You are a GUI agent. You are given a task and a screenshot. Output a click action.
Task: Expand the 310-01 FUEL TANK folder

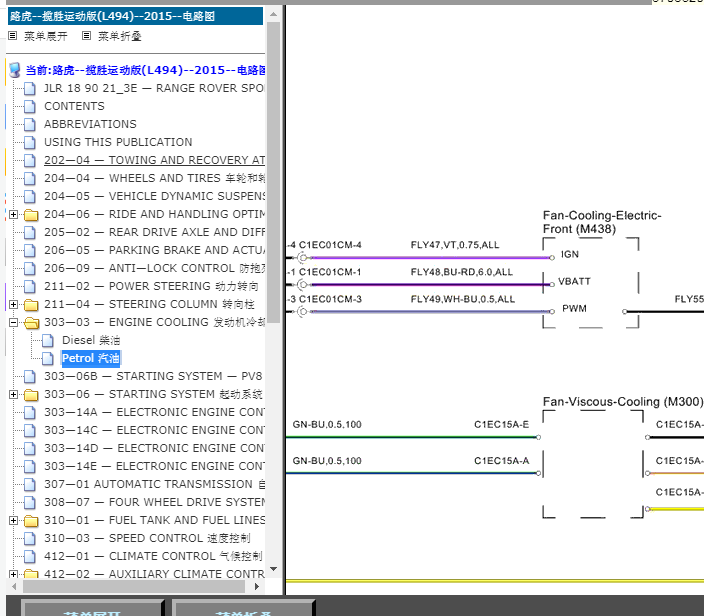(x=13, y=520)
